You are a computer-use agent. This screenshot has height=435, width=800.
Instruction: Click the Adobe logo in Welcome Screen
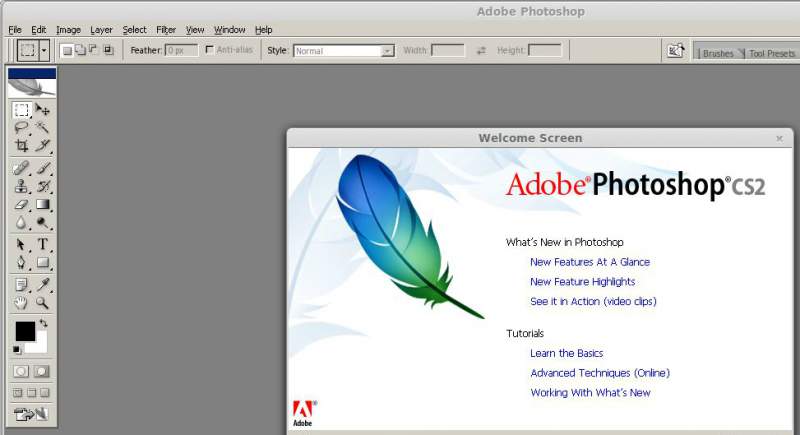[x=303, y=414]
